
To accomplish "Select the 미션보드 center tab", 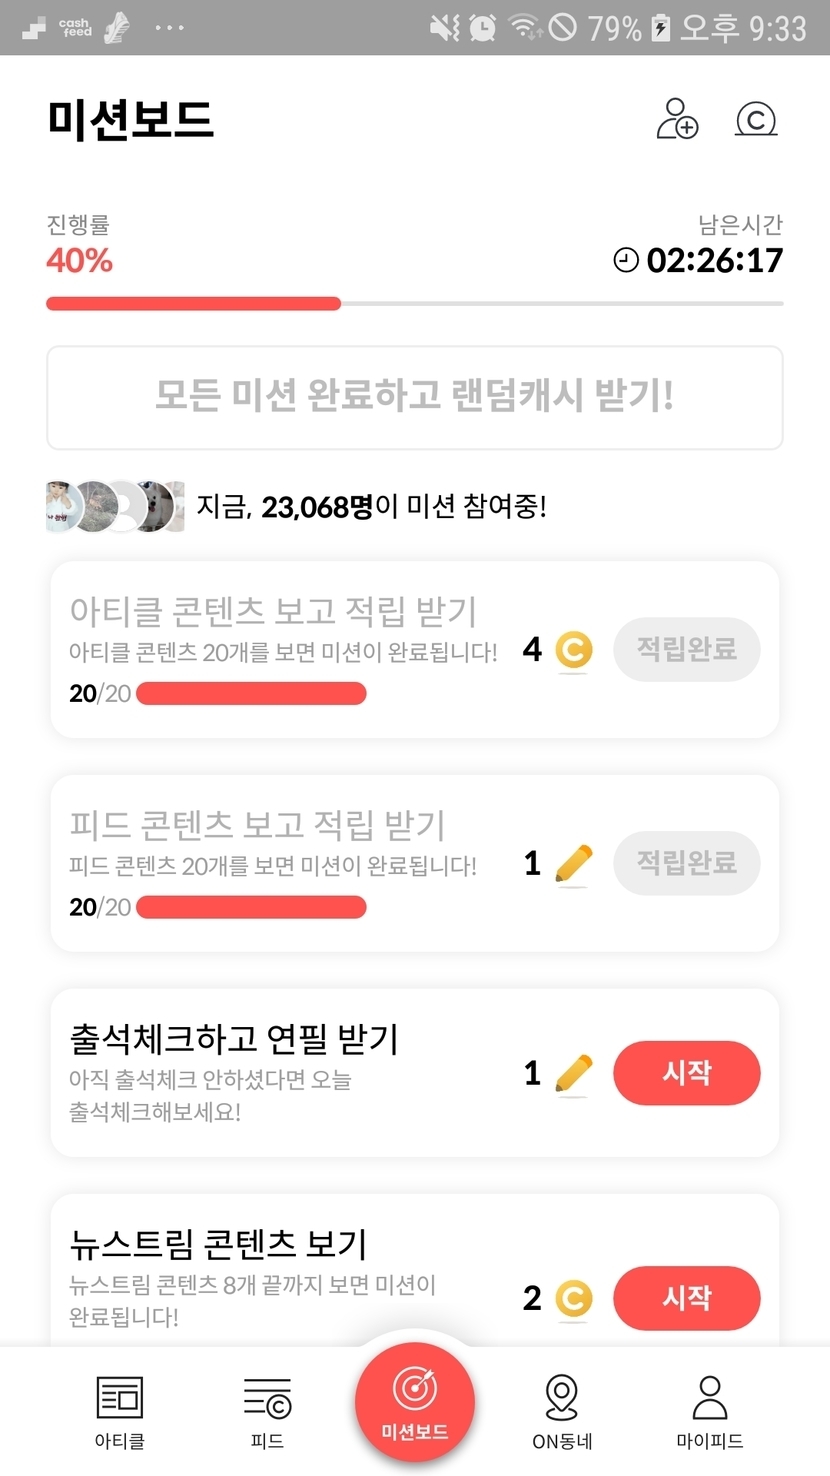I will 414,1400.
